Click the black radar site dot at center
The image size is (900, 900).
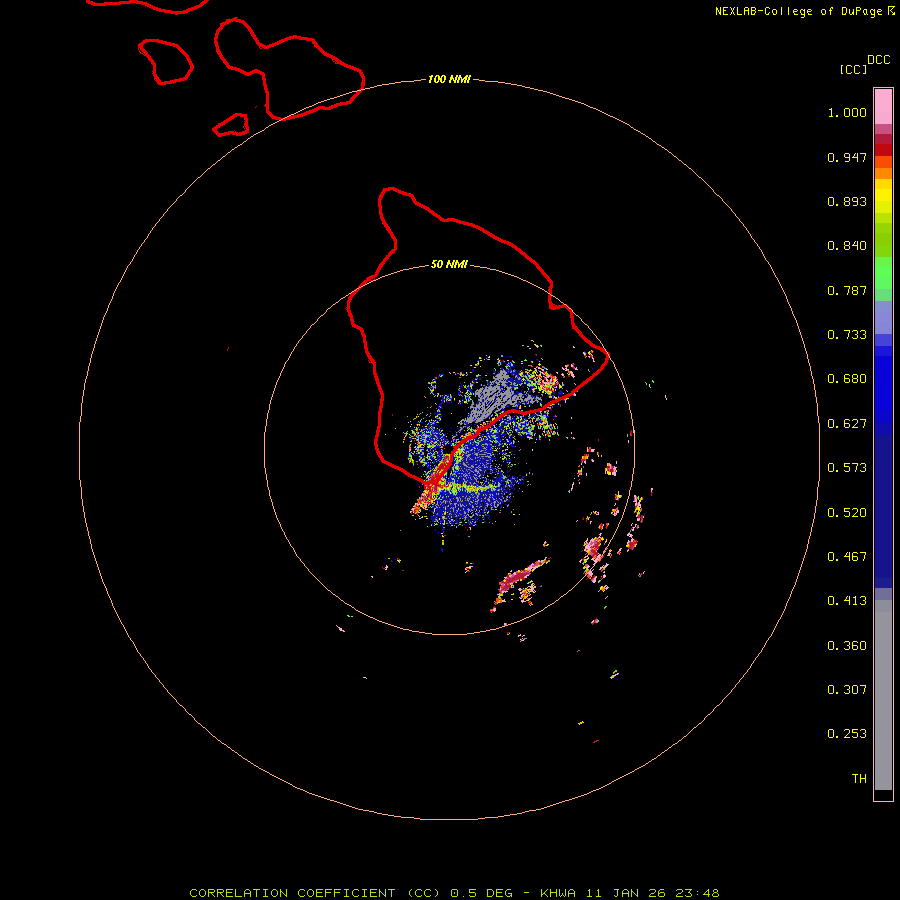tap(447, 448)
